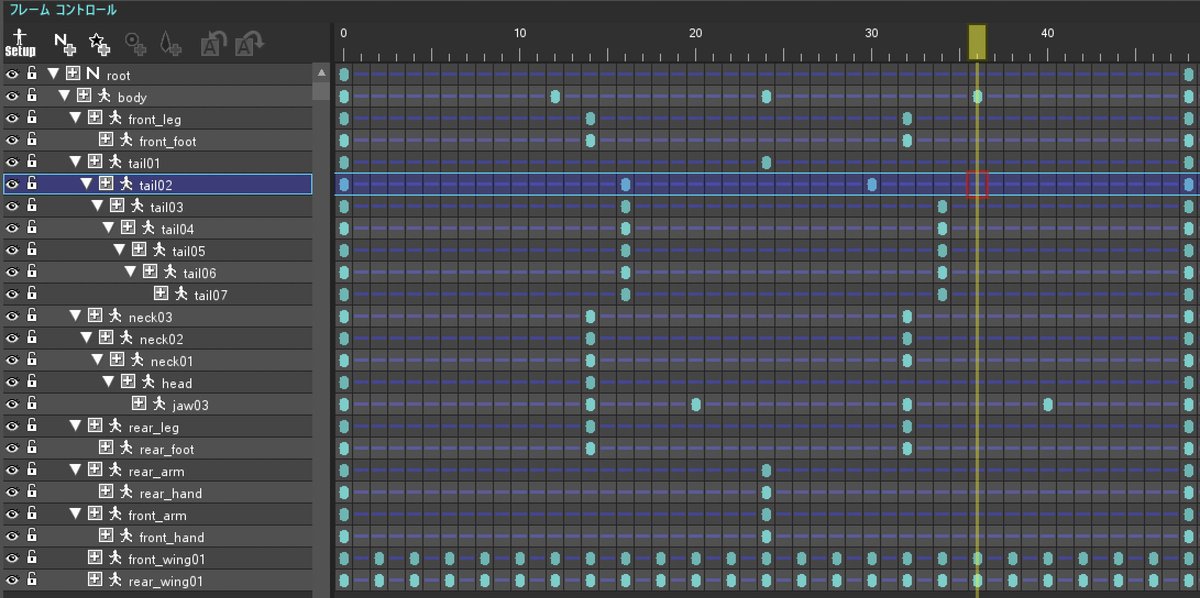
Task: Toggle visibility of the head part
Action: 12,382
